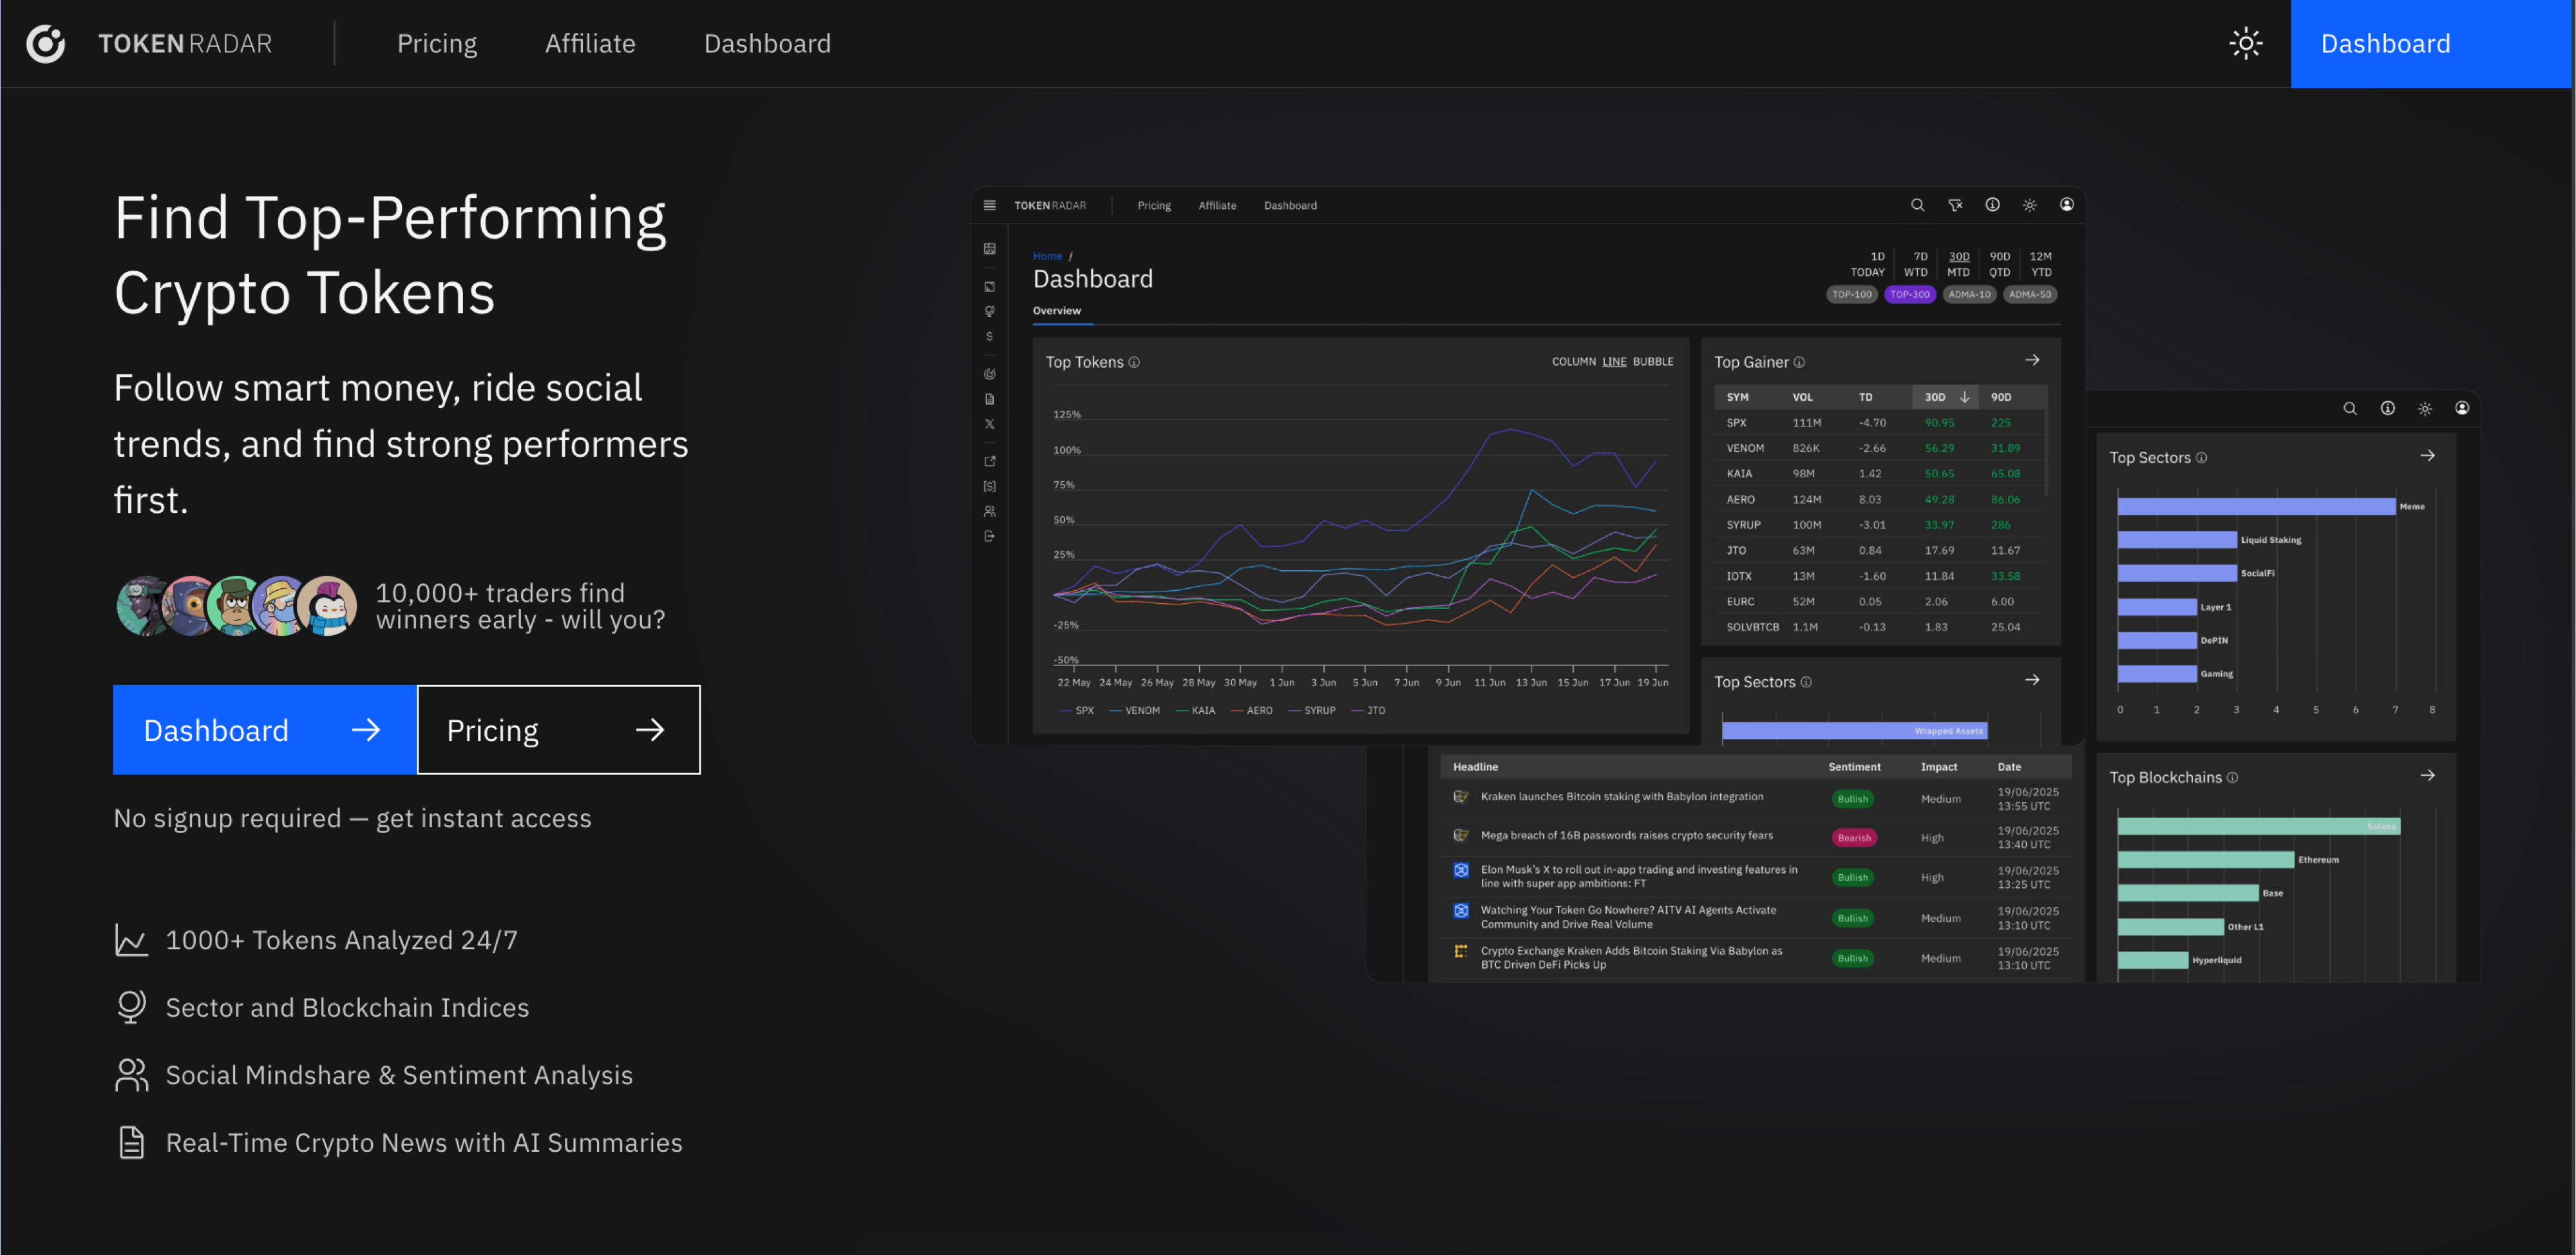Open the user account icon at top right

click(x=2067, y=205)
